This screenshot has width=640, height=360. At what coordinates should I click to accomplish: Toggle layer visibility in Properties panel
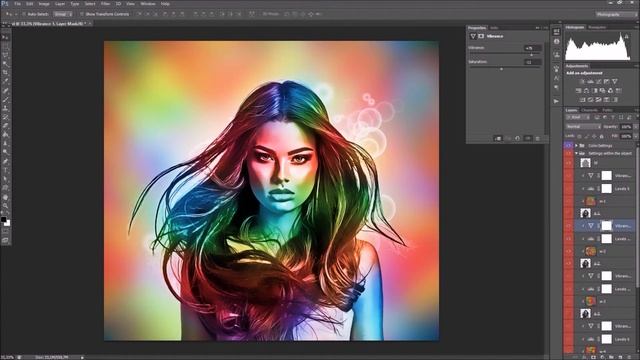pyautogui.click(x=528, y=138)
